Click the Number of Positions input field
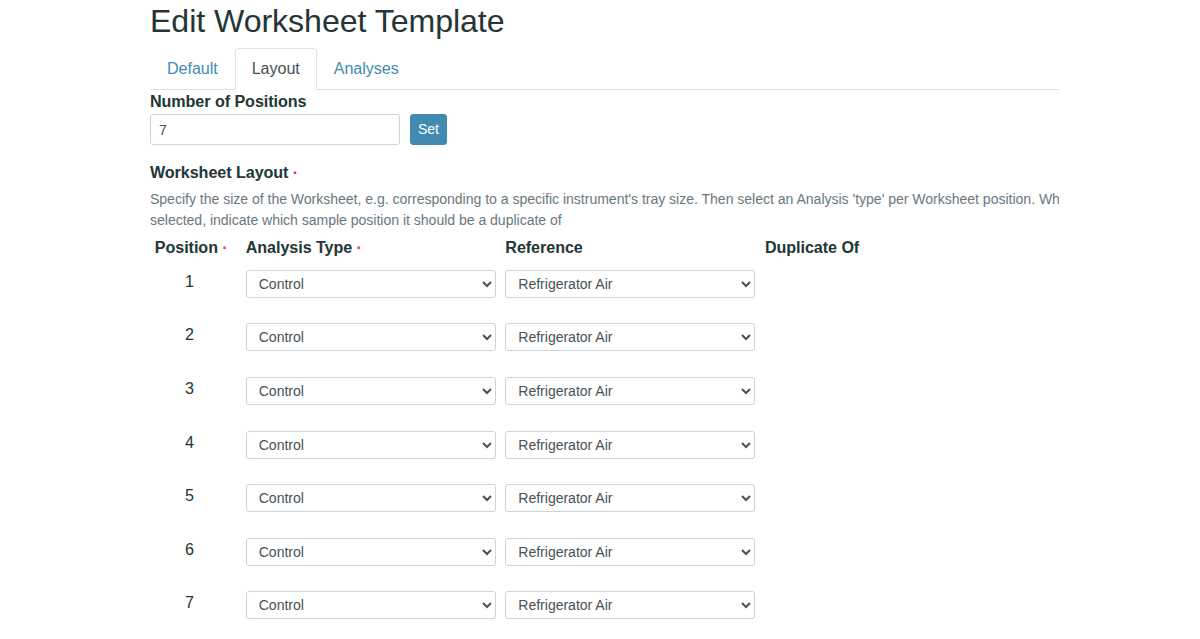This screenshot has width=1200, height=639. (x=275, y=130)
